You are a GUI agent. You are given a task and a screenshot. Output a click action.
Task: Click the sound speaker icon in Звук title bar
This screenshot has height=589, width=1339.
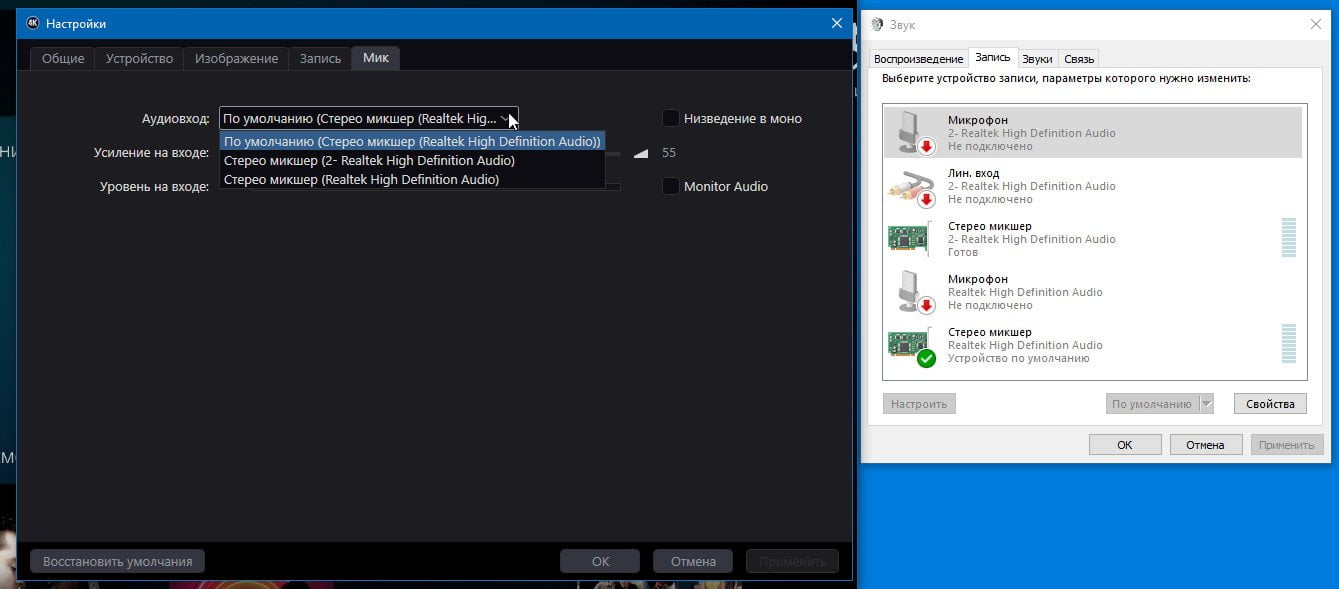point(877,24)
